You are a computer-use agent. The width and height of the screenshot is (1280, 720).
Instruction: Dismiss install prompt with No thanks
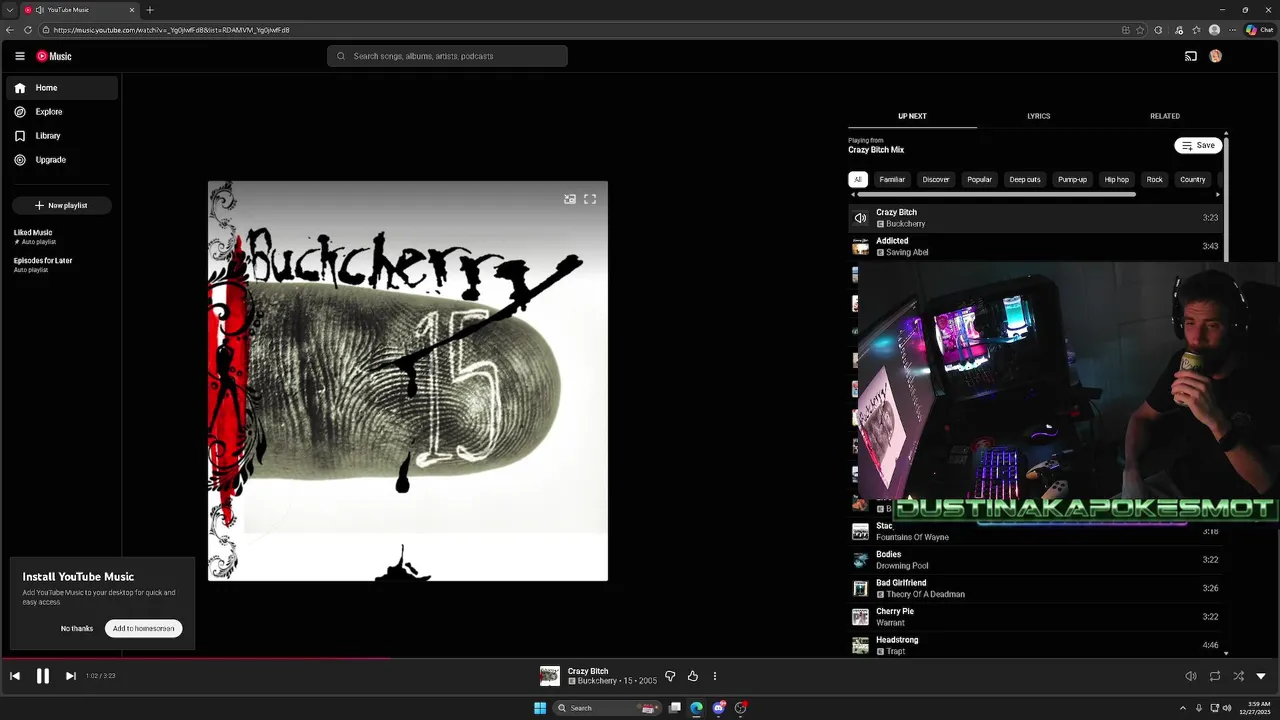pos(77,628)
